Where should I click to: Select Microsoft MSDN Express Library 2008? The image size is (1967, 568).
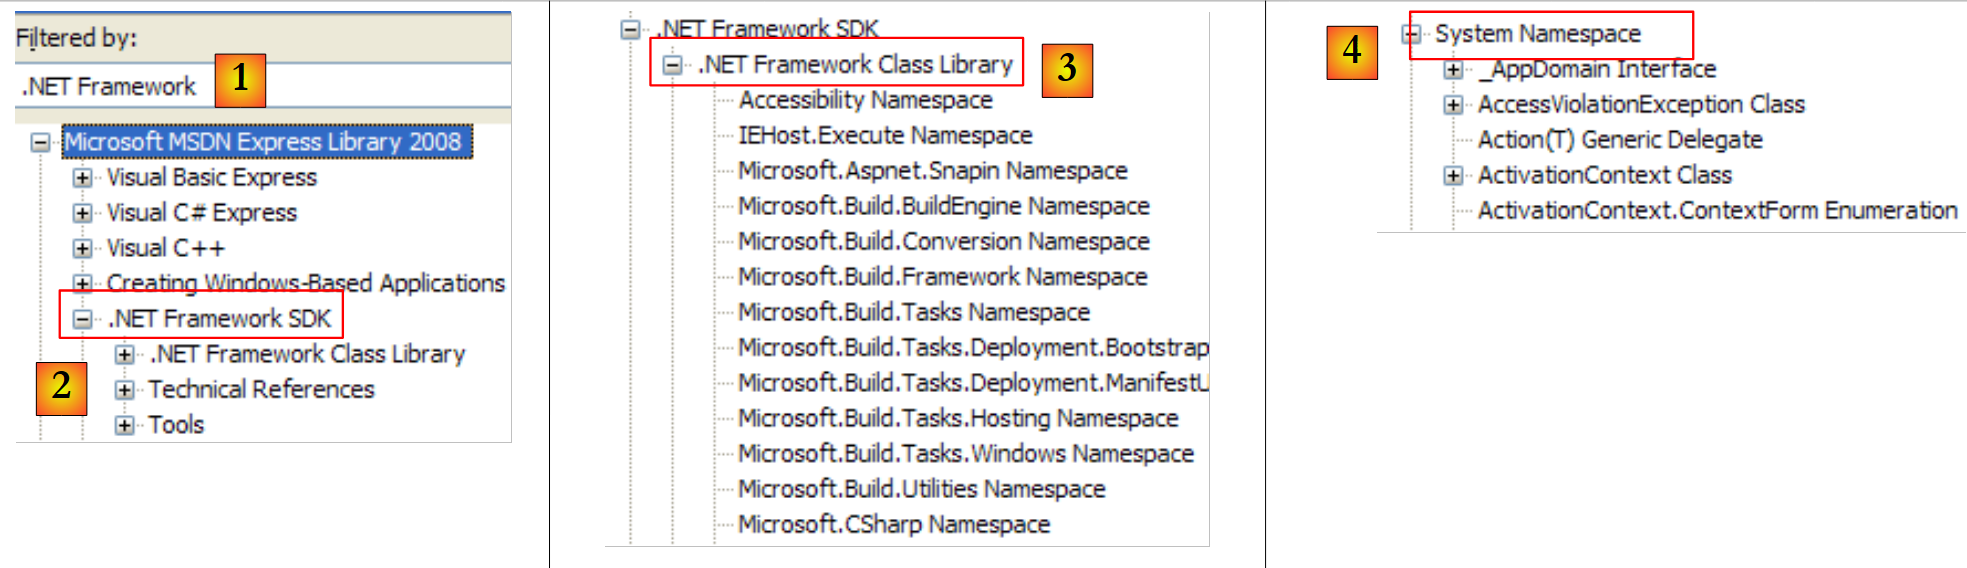click(x=263, y=142)
